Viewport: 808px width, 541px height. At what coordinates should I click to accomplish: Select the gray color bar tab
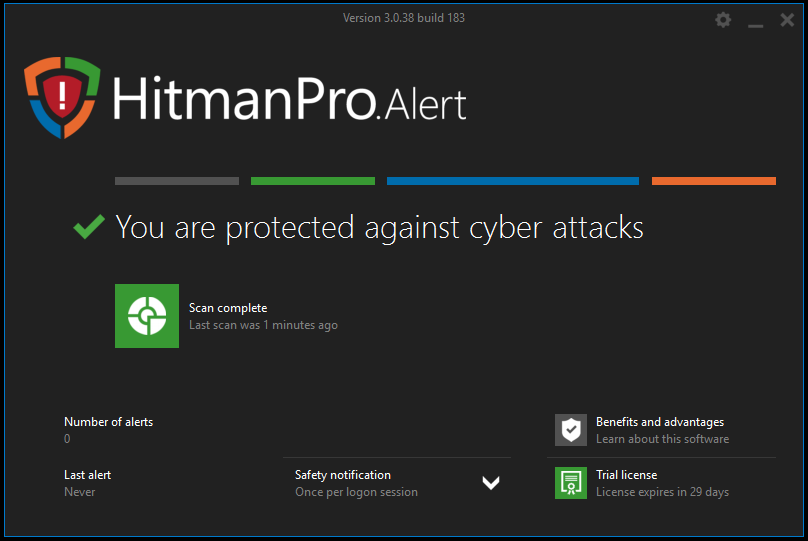177,181
